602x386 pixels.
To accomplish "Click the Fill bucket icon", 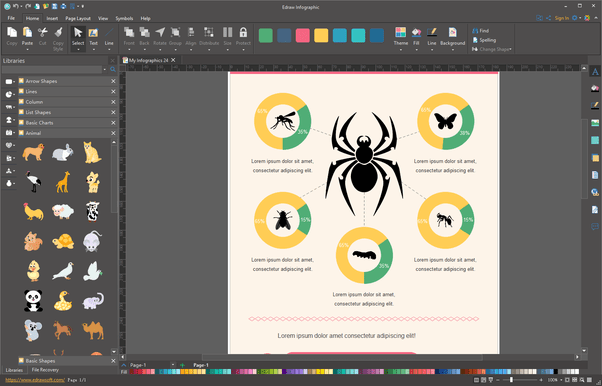I will click(x=416, y=33).
